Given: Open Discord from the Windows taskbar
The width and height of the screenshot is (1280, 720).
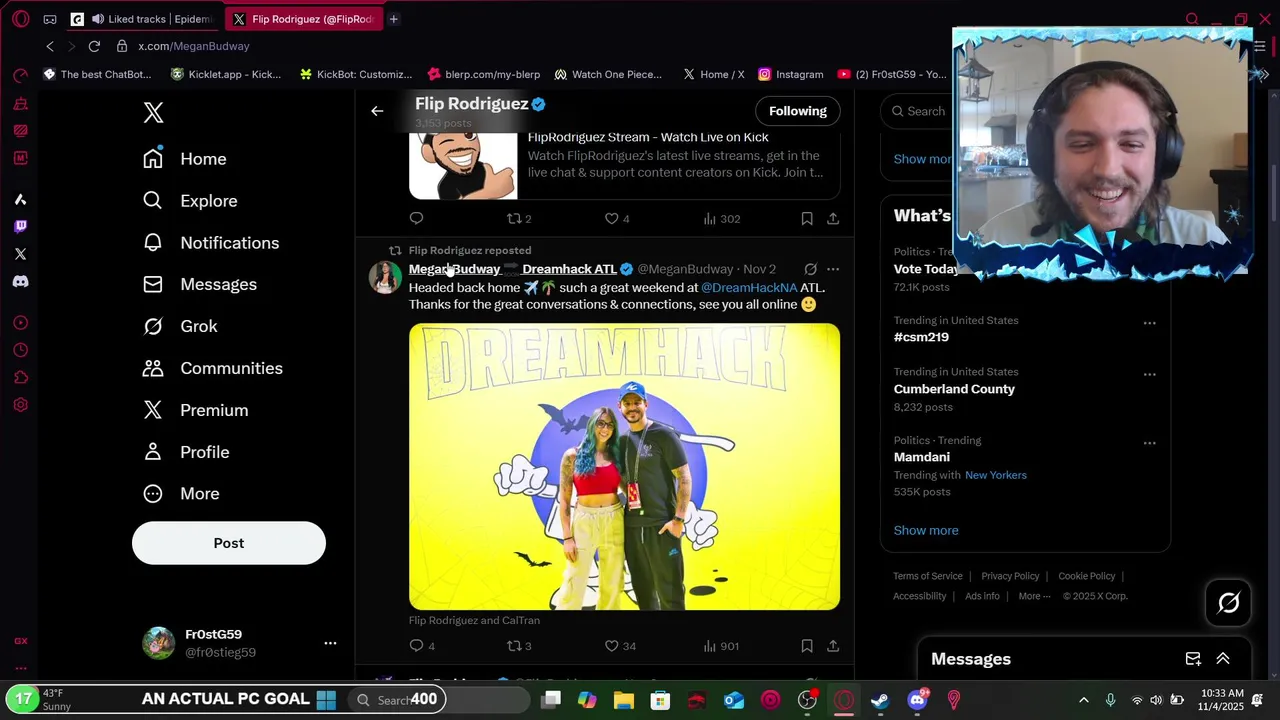Looking at the screenshot, I should coord(917,700).
